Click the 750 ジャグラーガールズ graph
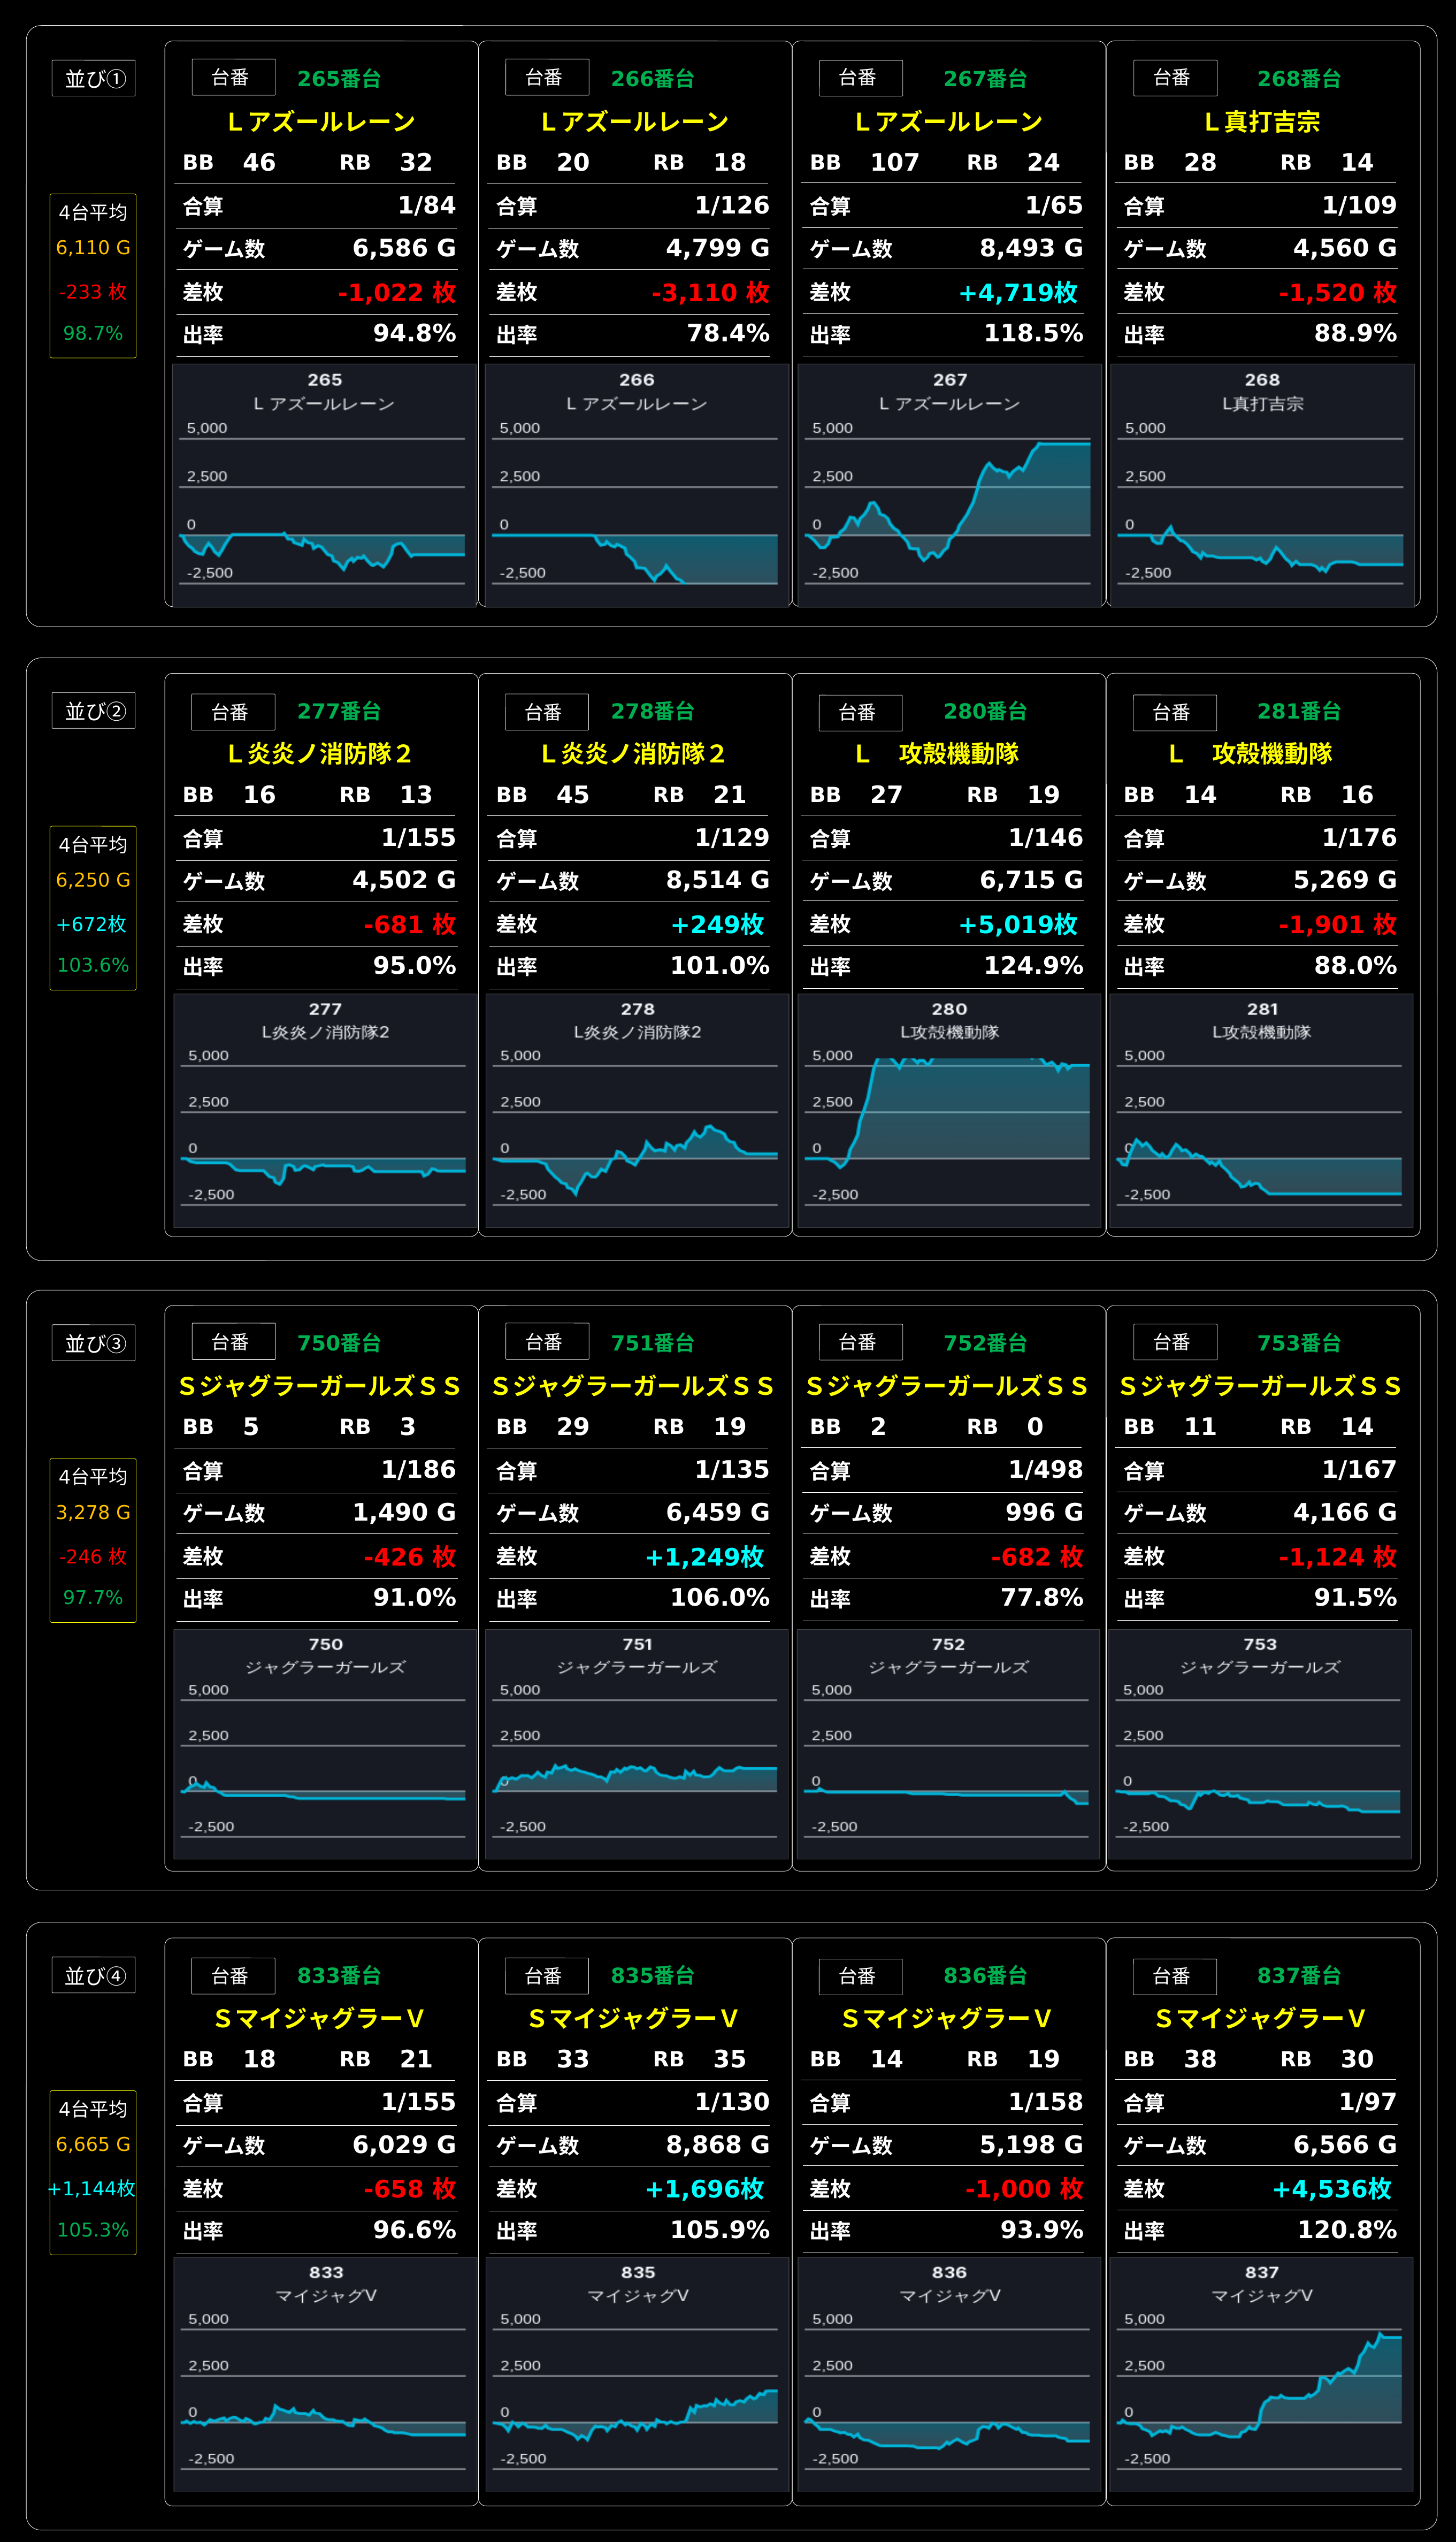Screen dimensions: 1456x2542 325,1745
